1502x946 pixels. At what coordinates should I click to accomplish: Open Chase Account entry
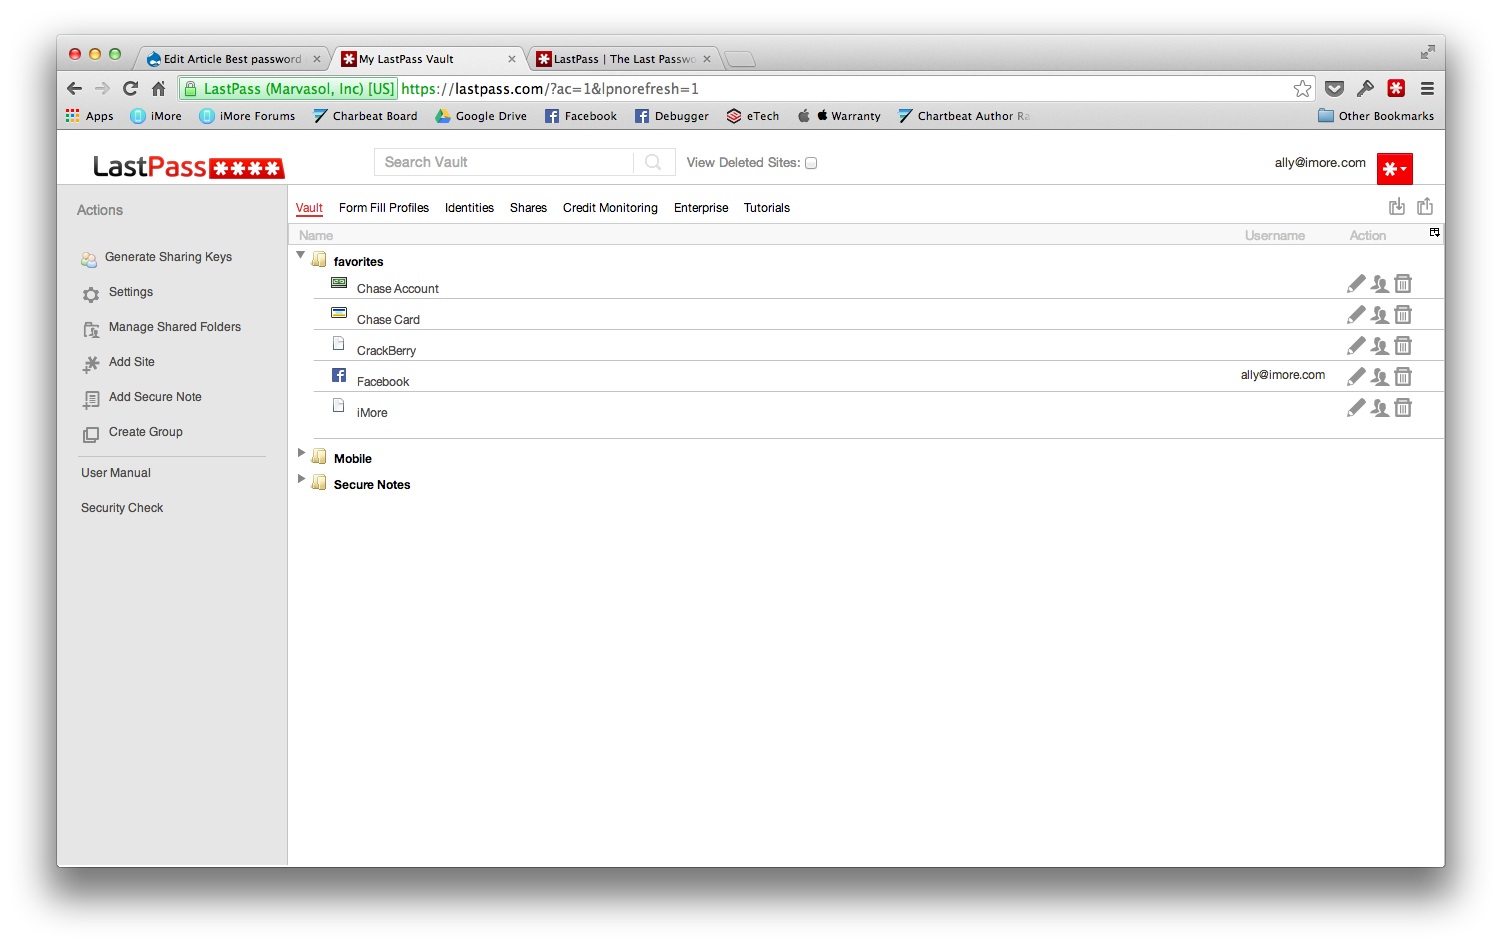tap(398, 289)
